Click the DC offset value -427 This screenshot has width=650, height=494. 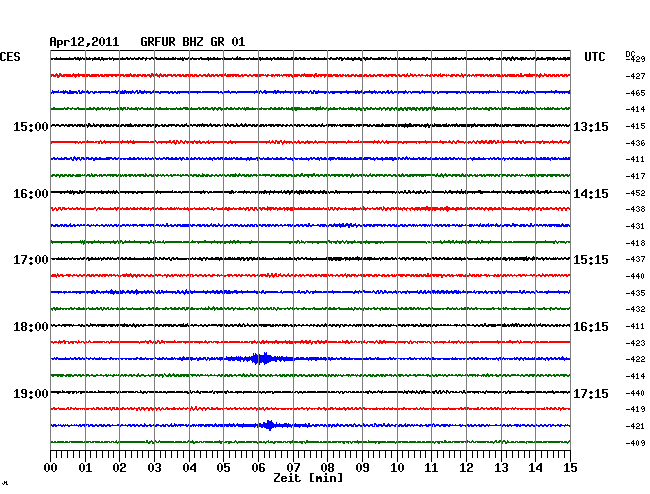click(x=635, y=76)
